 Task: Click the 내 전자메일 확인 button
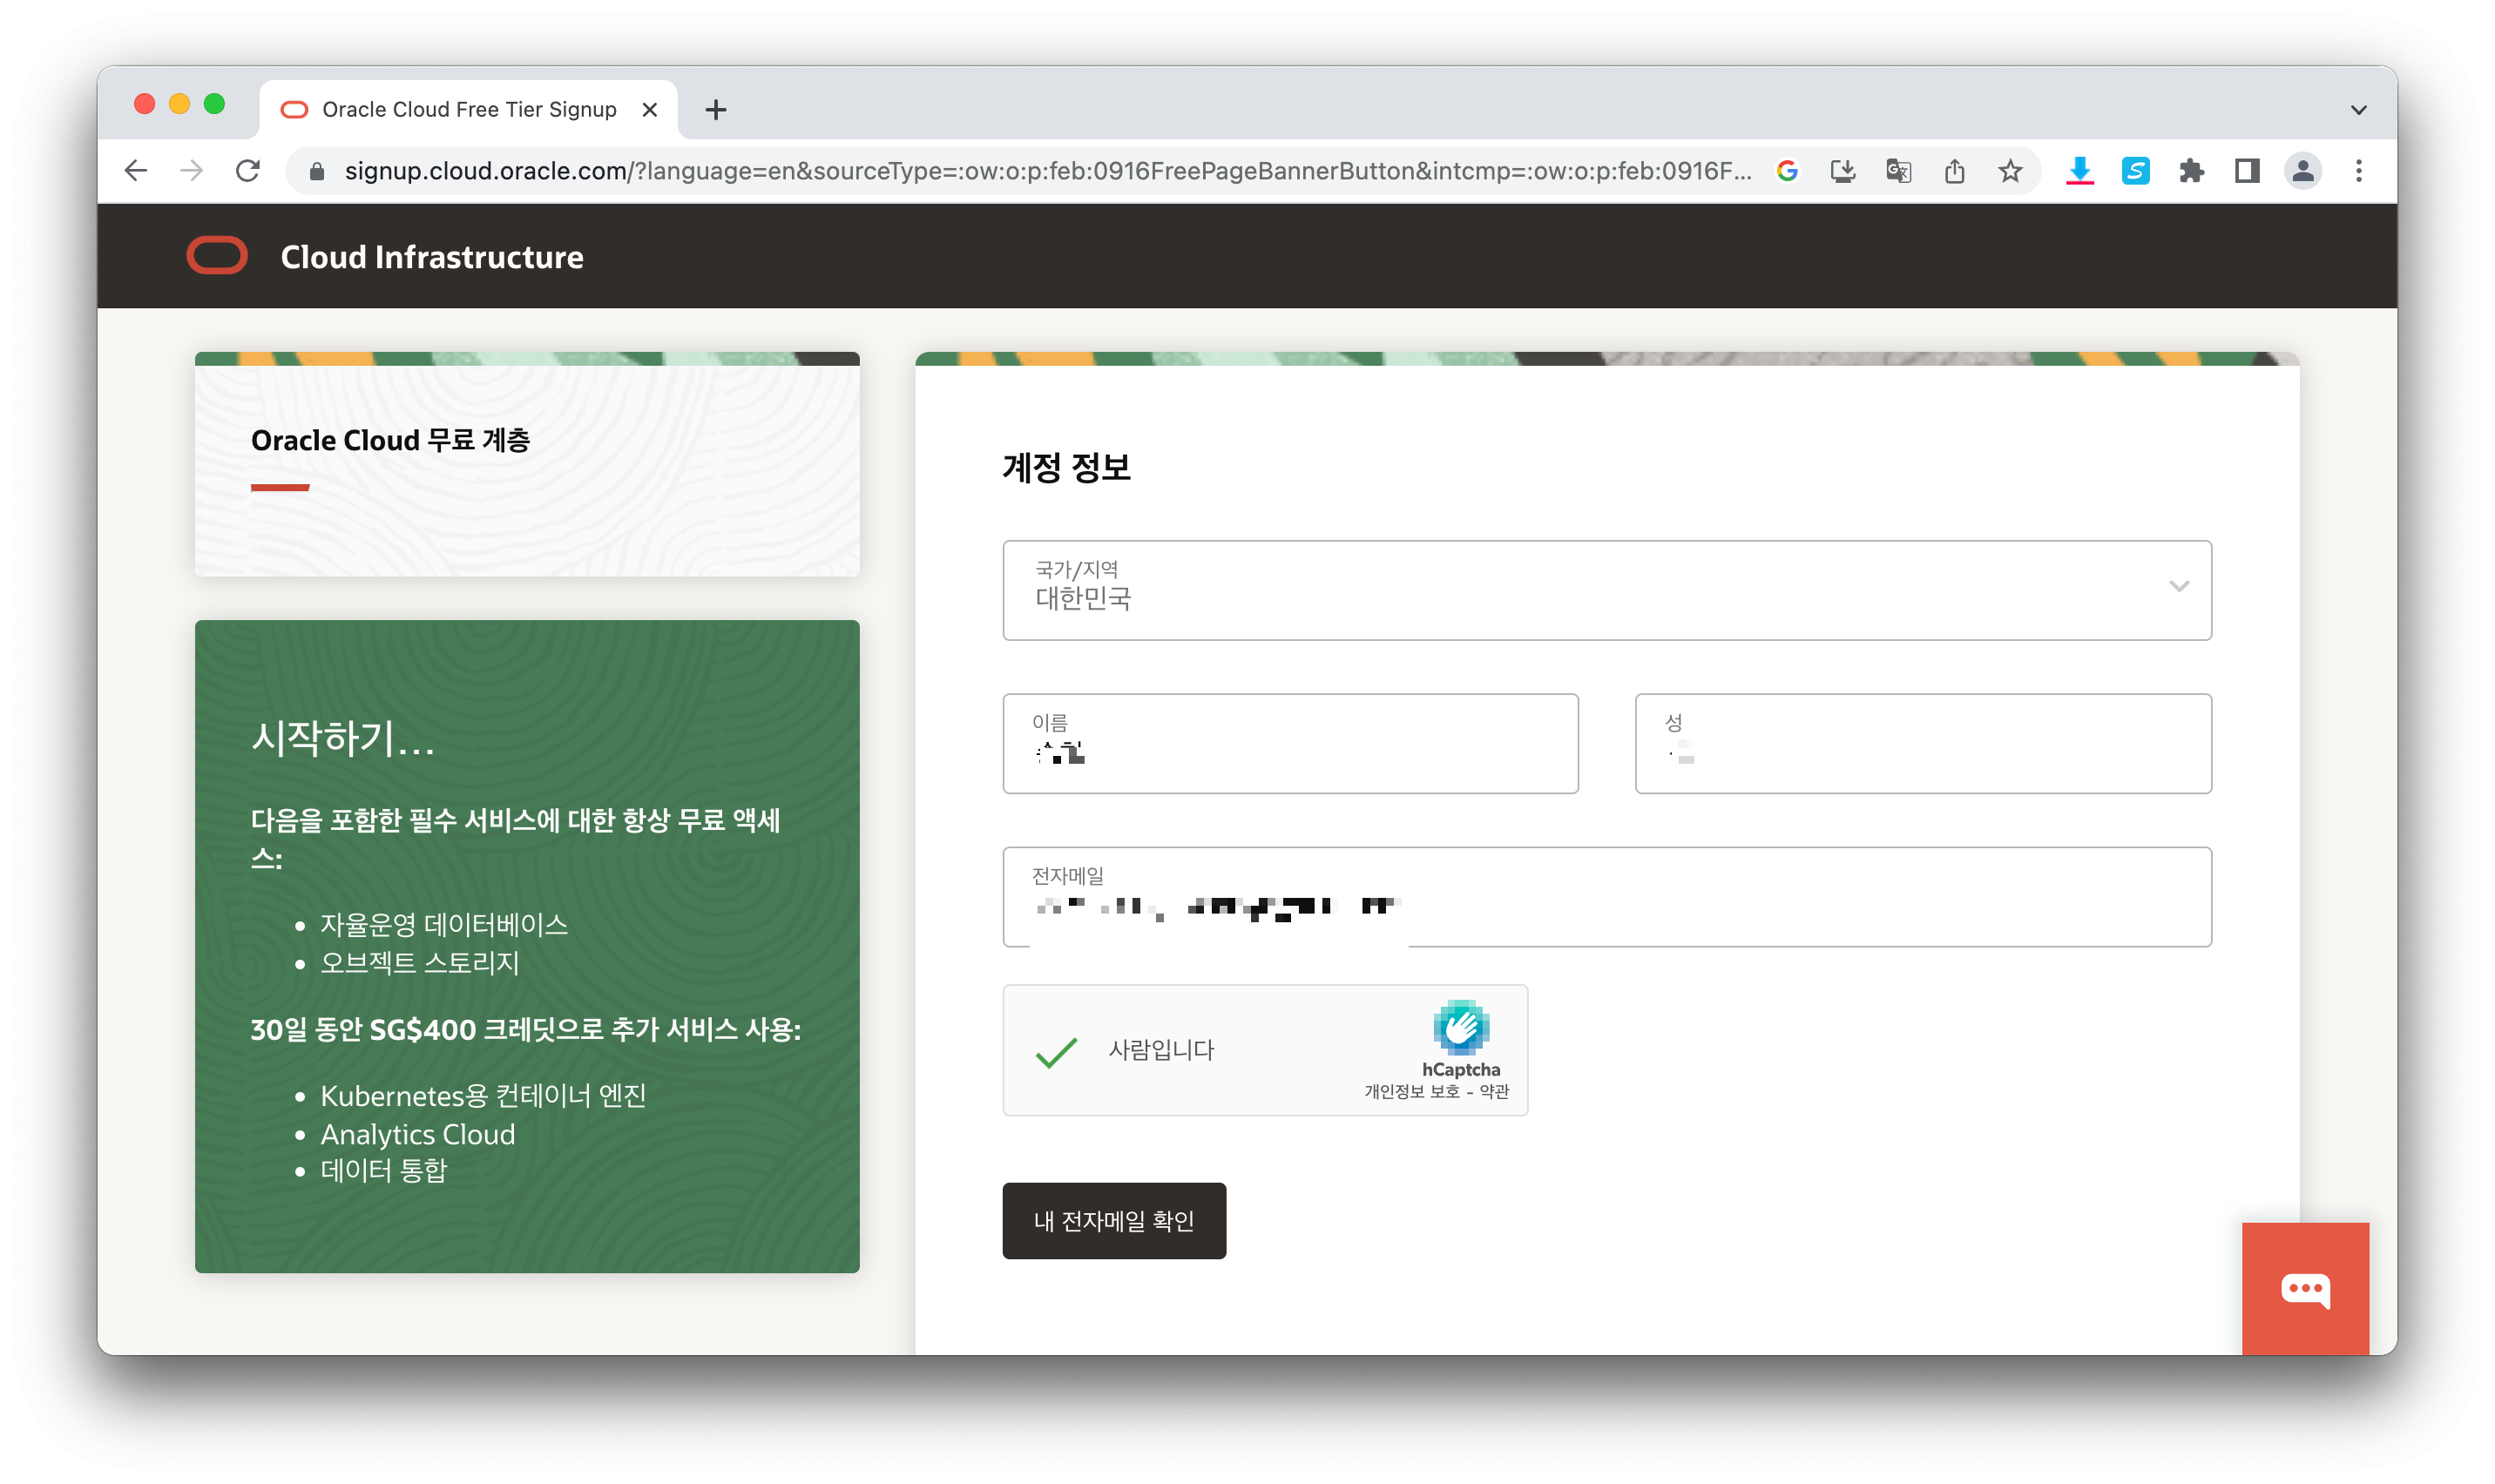tap(1113, 1220)
